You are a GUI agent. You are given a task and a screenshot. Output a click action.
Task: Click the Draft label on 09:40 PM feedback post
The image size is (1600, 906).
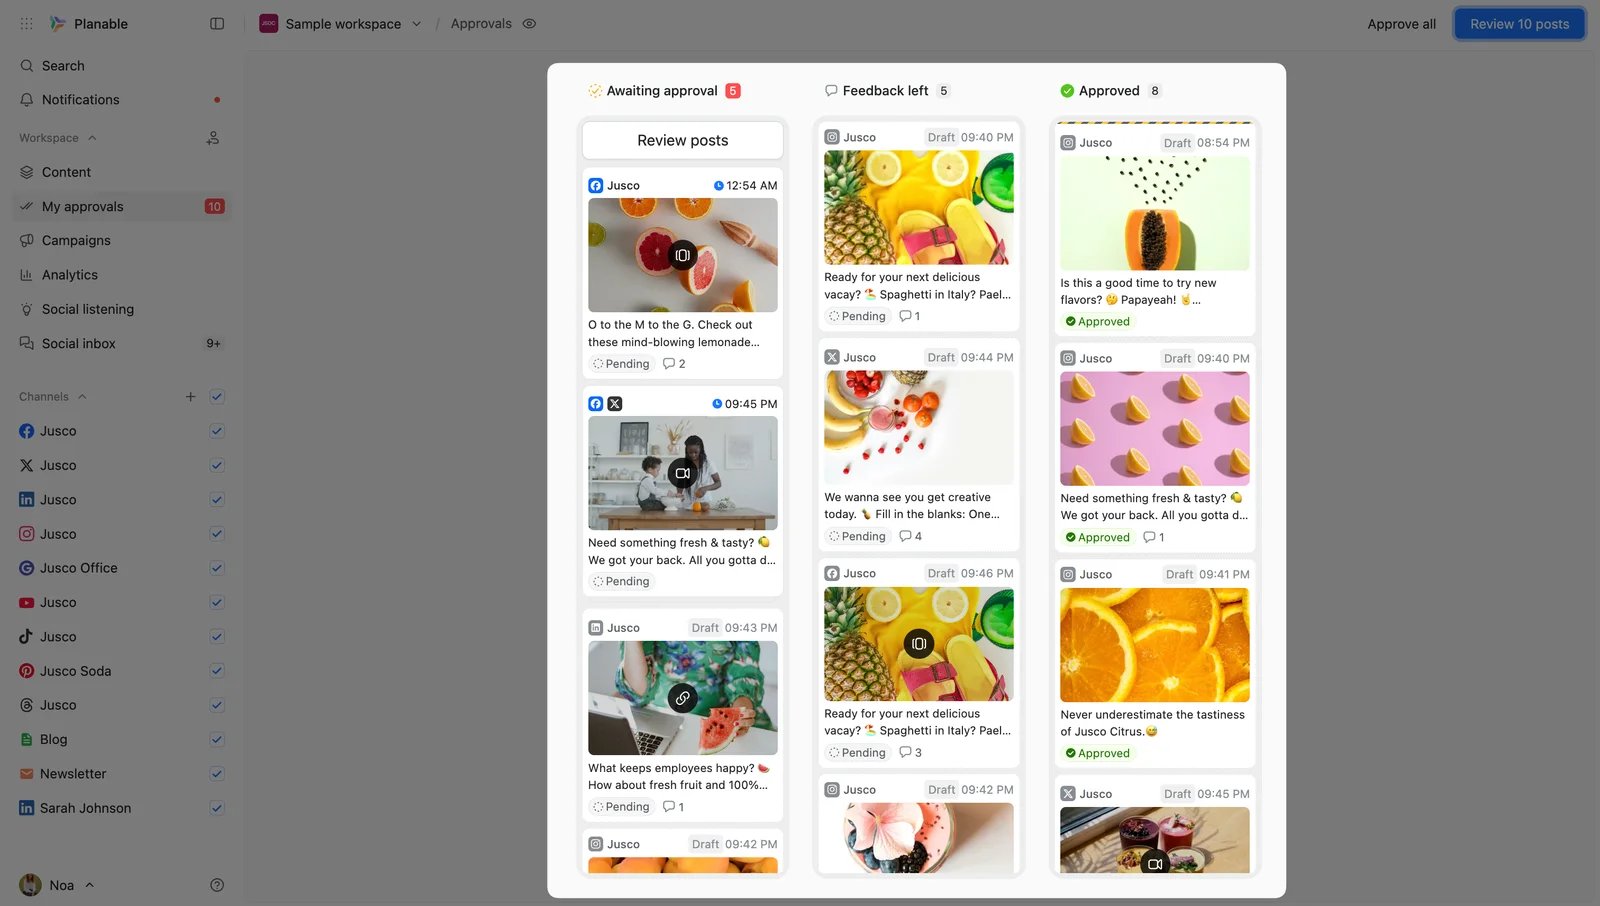point(941,138)
